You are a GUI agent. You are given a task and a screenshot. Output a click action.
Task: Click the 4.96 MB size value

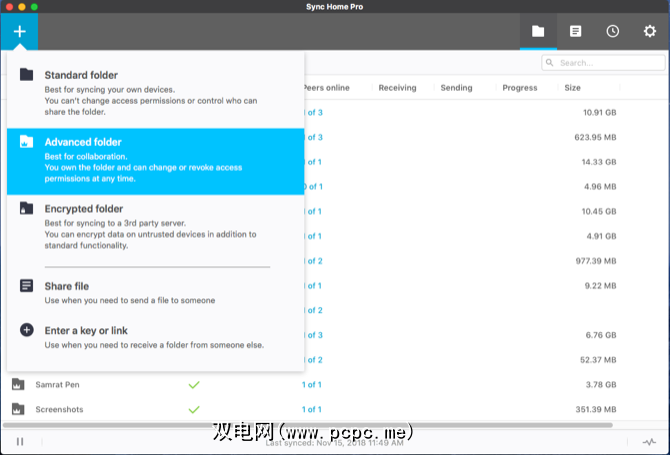(600, 187)
